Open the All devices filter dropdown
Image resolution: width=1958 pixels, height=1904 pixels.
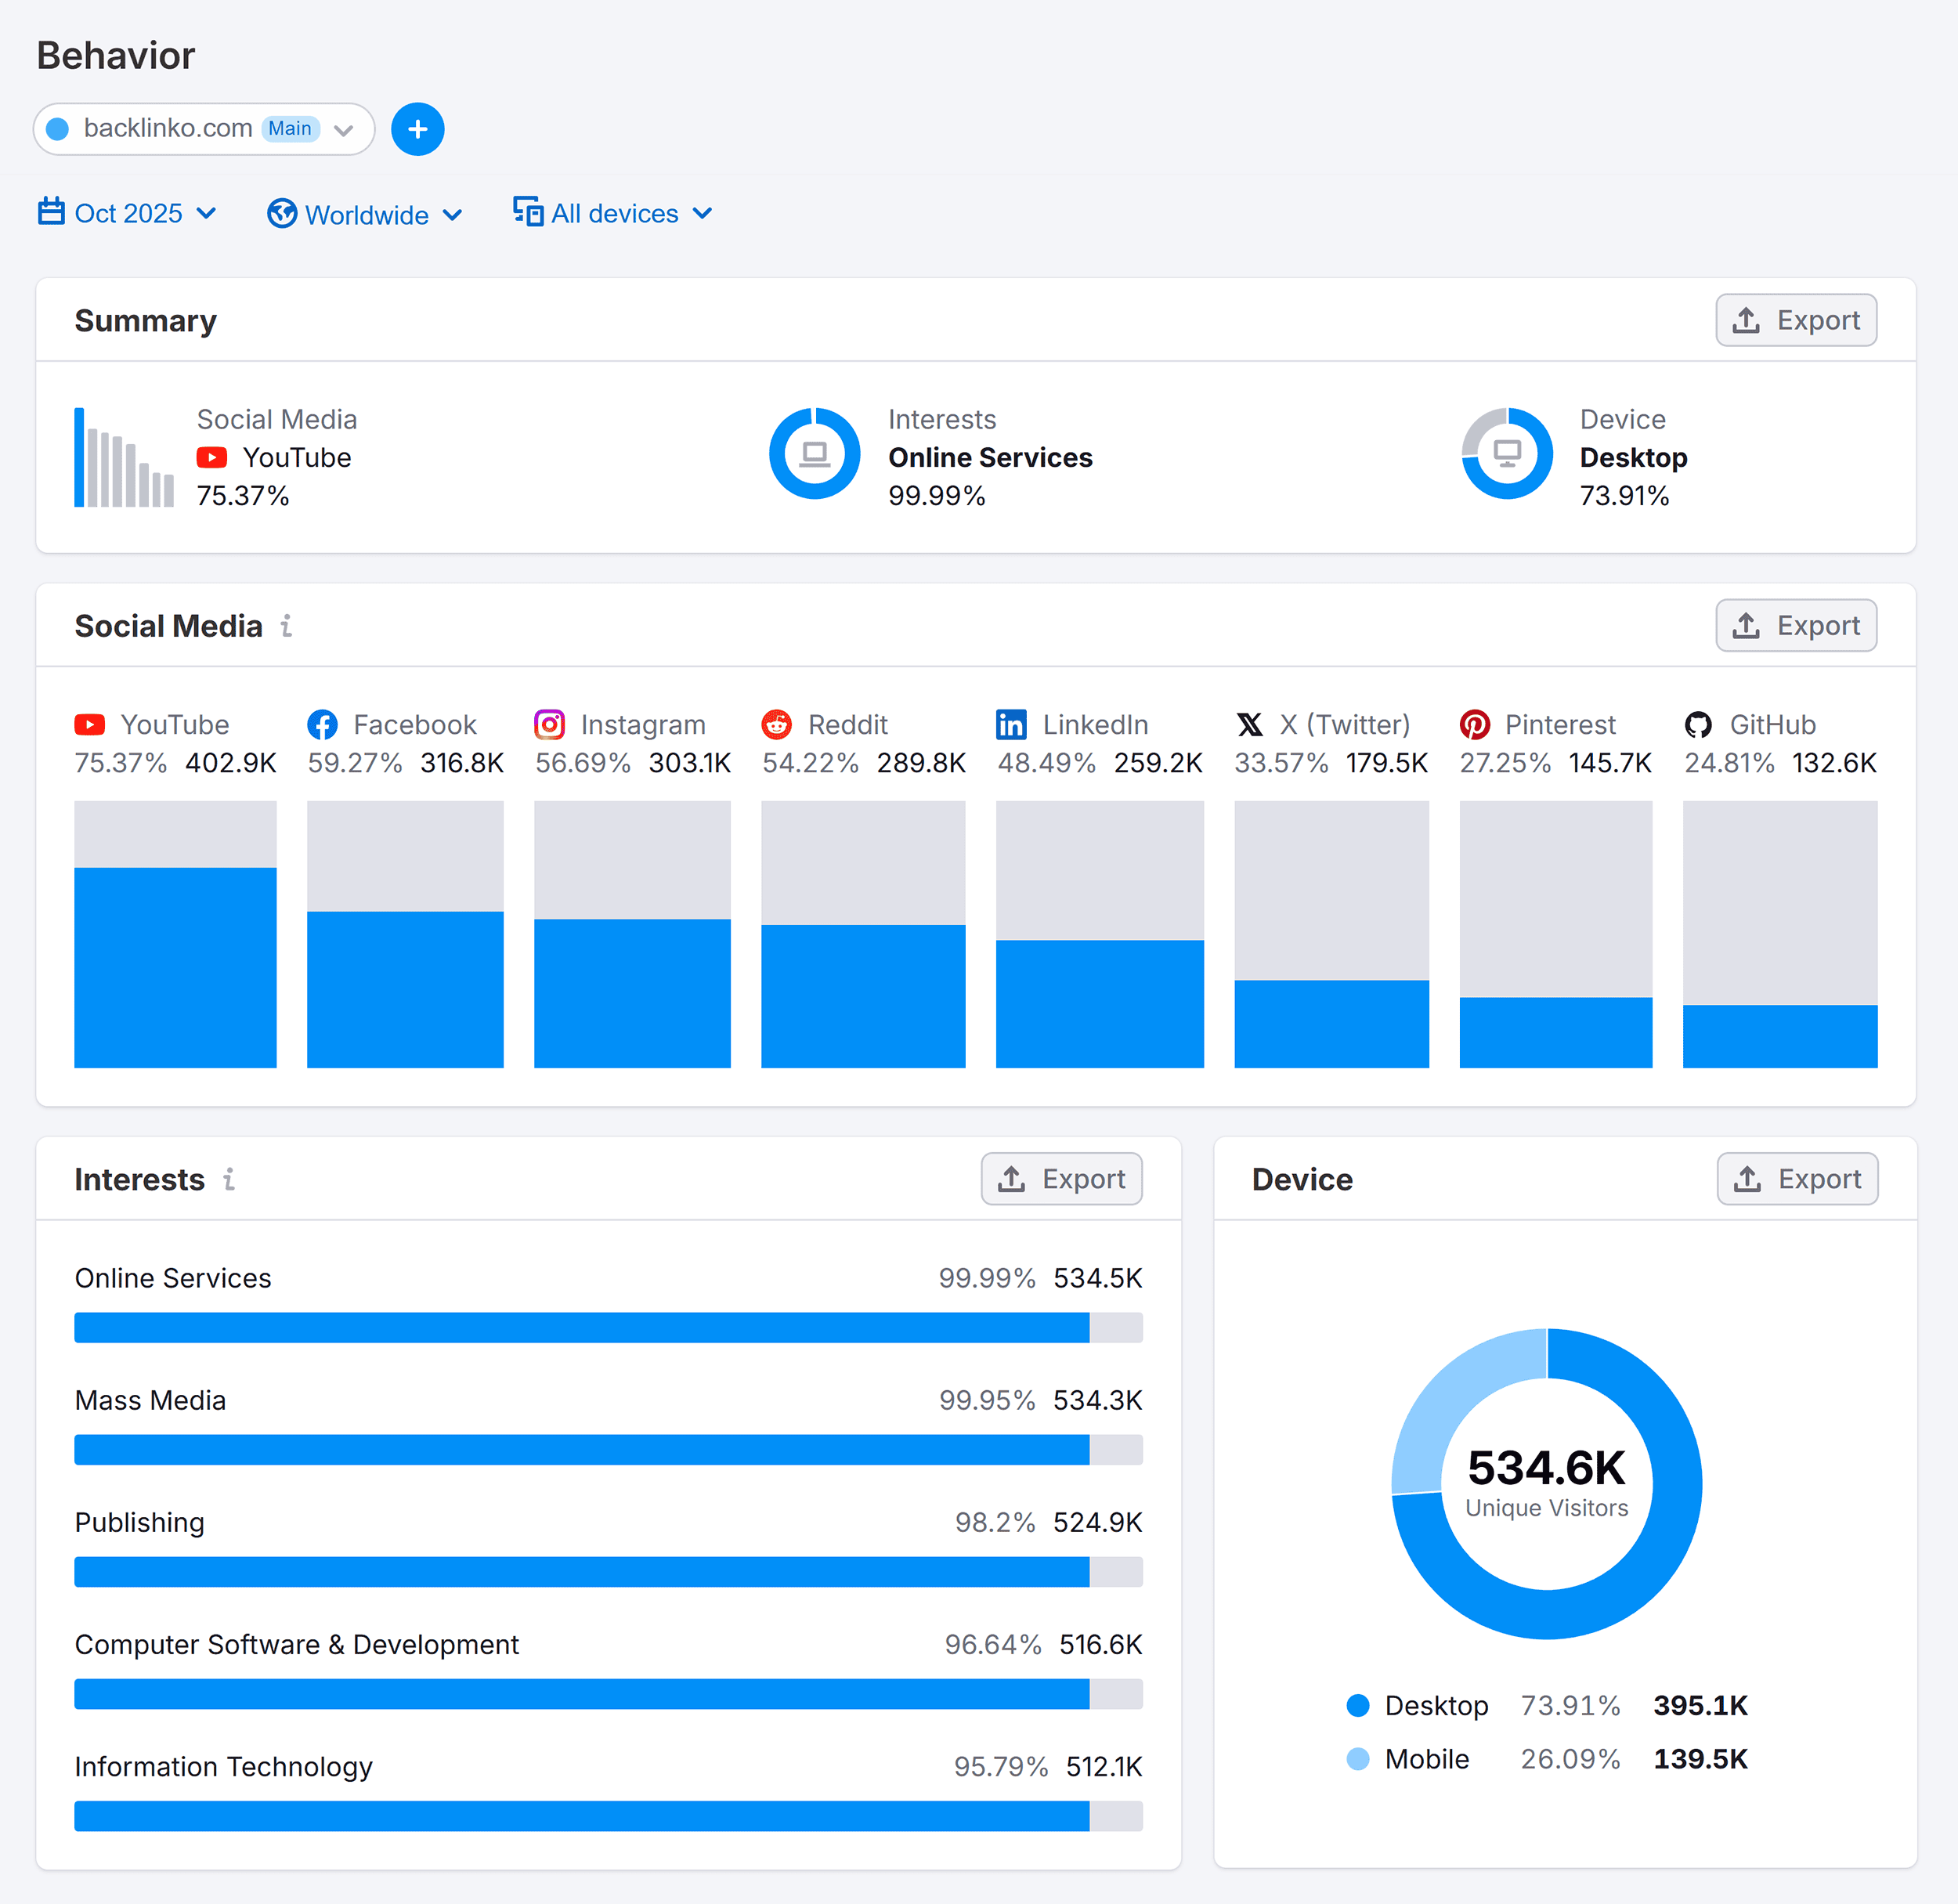click(x=613, y=213)
